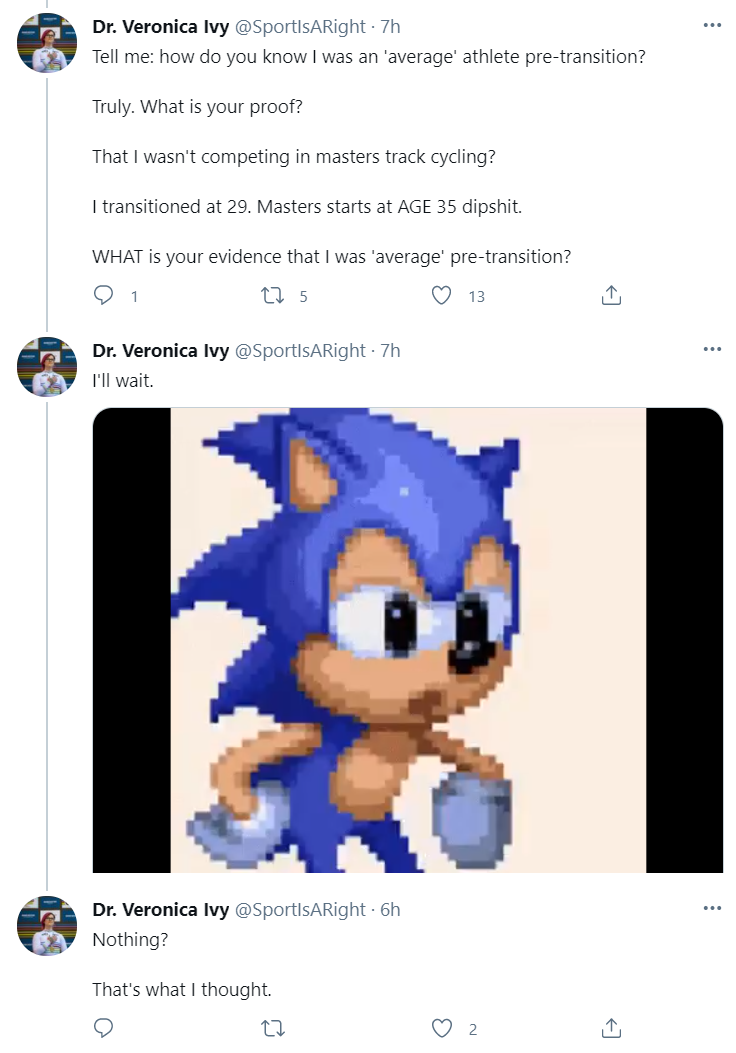Image resolution: width=736 pixels, height=1053 pixels.
Task: Open the 6h timestamp on last tweet
Action: pyautogui.click(x=390, y=909)
